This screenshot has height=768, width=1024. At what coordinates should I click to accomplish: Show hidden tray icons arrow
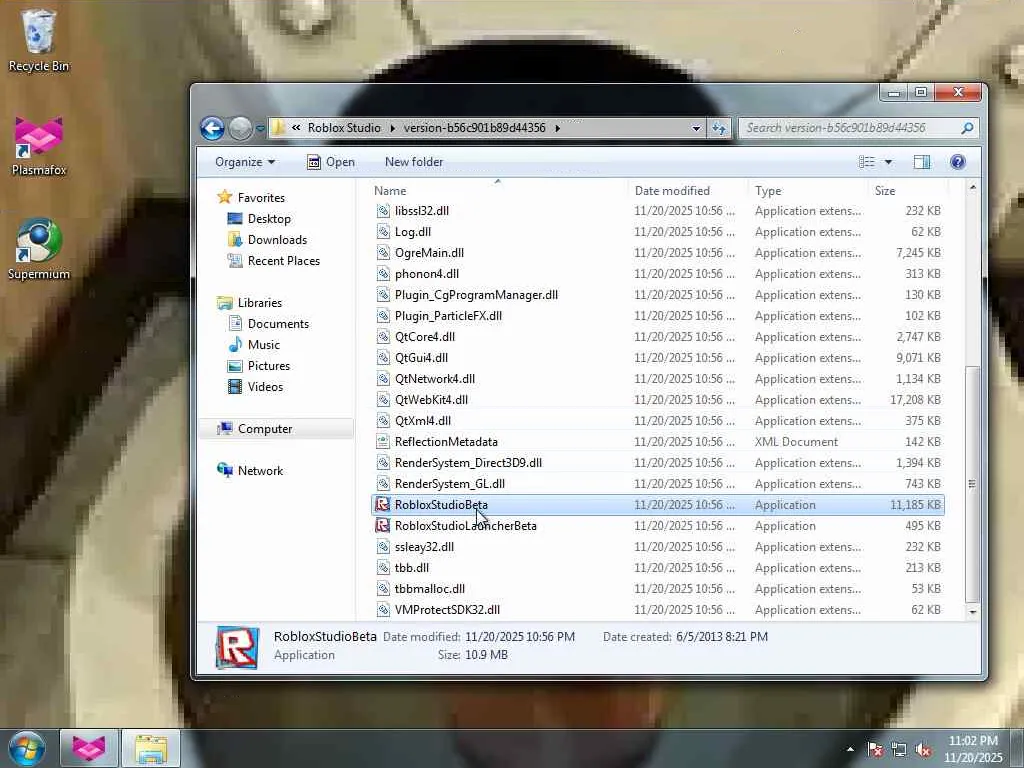pyautogui.click(x=850, y=749)
